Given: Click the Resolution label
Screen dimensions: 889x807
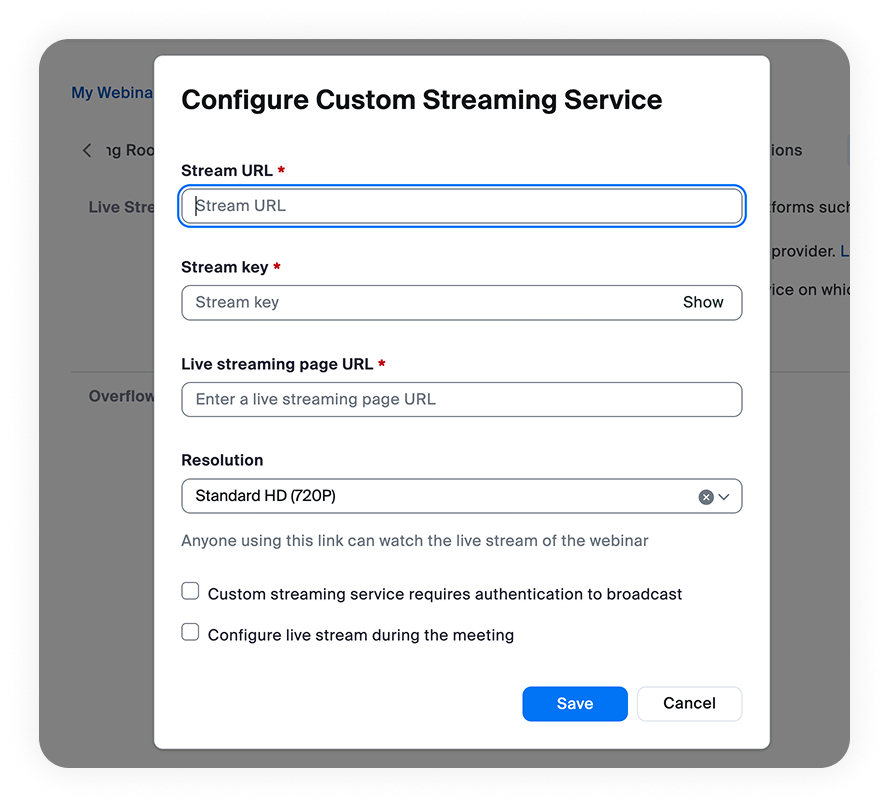Looking at the screenshot, I should coord(222,460).
